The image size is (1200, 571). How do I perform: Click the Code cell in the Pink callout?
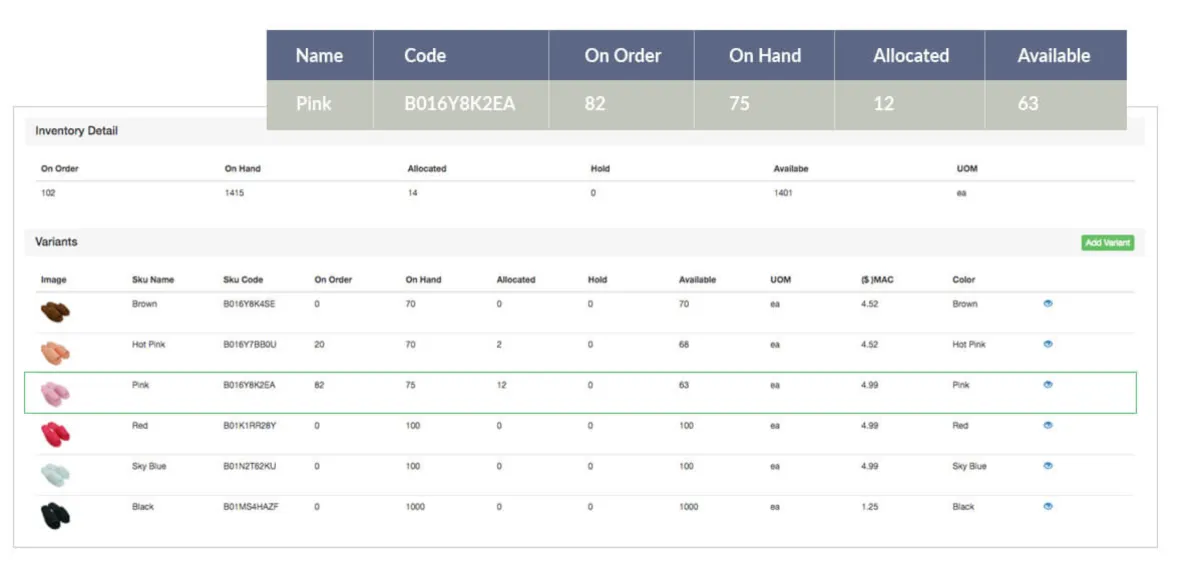pos(460,104)
